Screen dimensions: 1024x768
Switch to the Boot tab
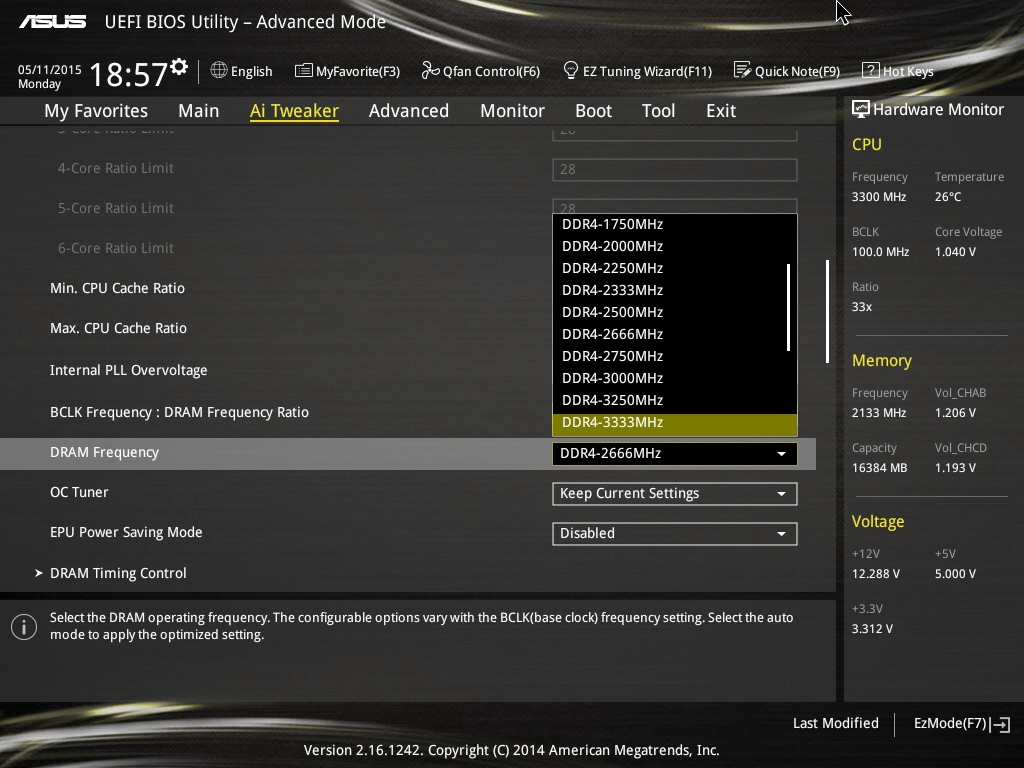click(594, 111)
